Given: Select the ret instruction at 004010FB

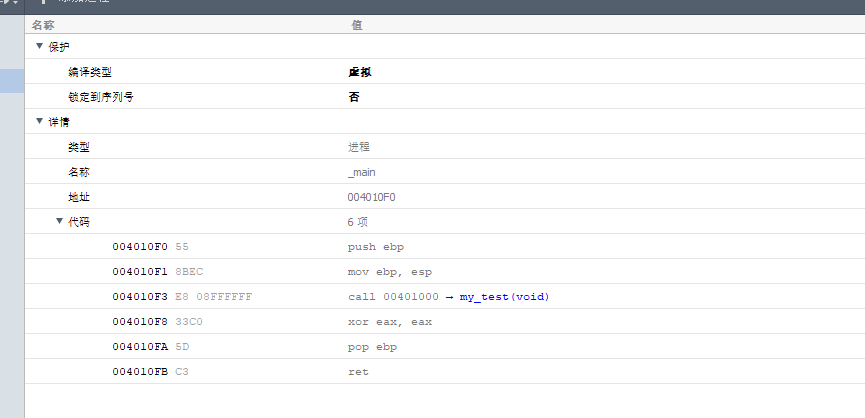Looking at the screenshot, I should 358,372.
